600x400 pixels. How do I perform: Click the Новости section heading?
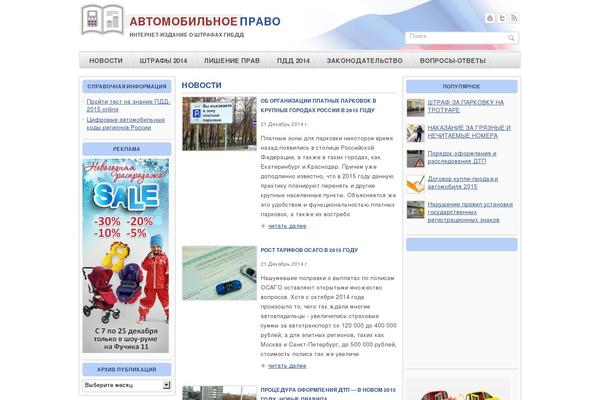coord(201,85)
